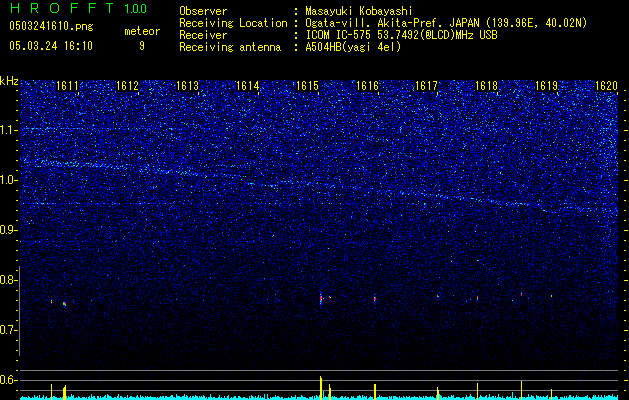Screen dimensions: 629x400
Task: Click the "Receiving antenna" label
Action: 230,47
